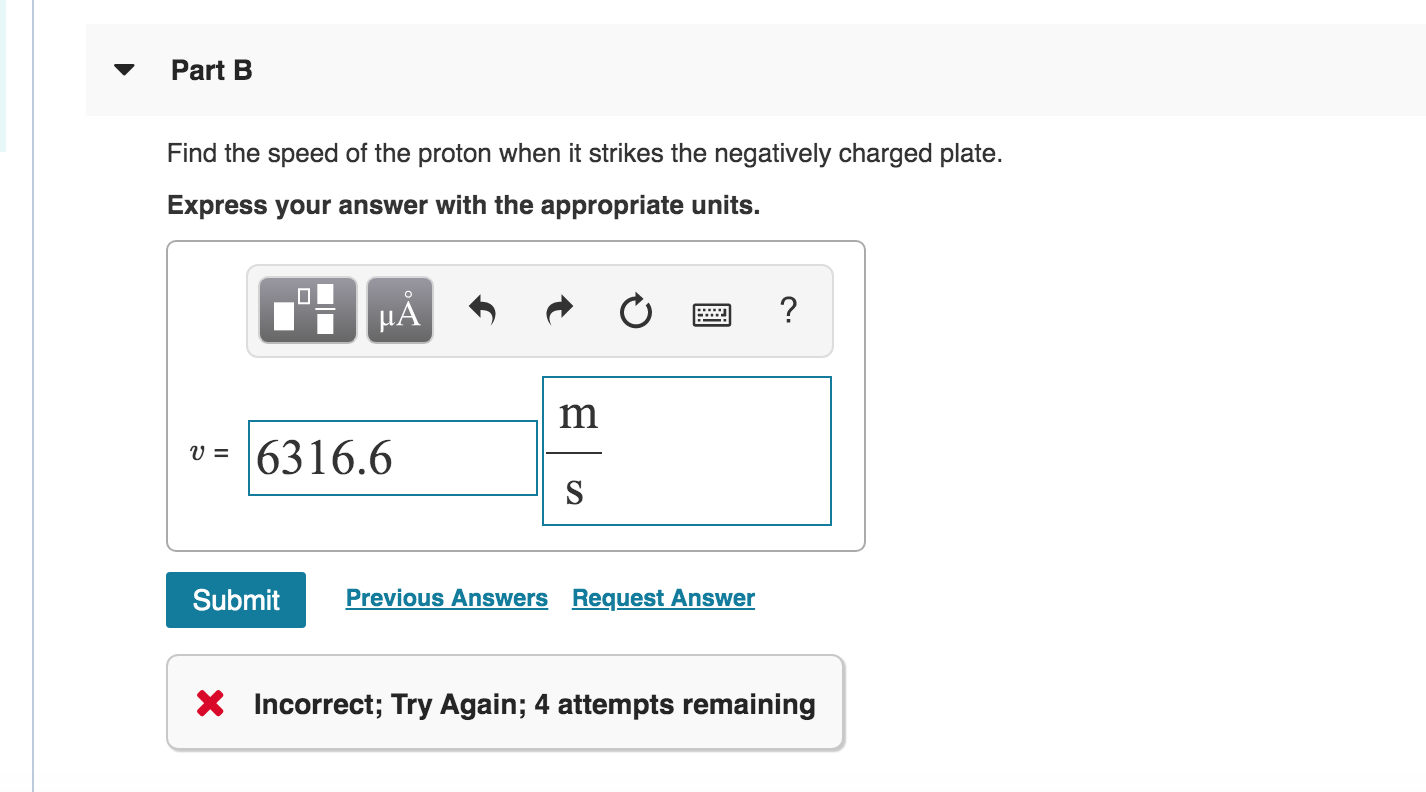Click Request Answer
The image size is (1426, 792).
(662, 597)
